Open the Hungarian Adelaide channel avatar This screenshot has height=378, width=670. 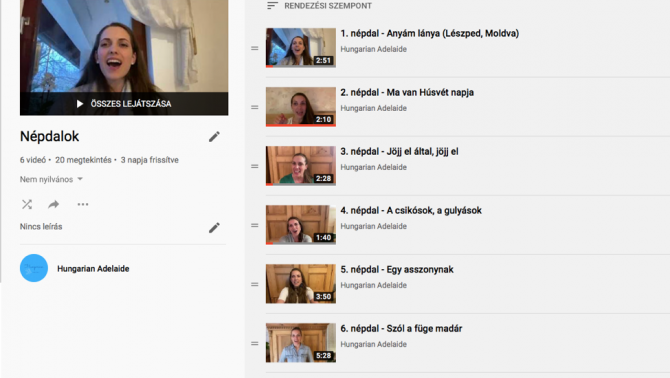[x=34, y=268]
